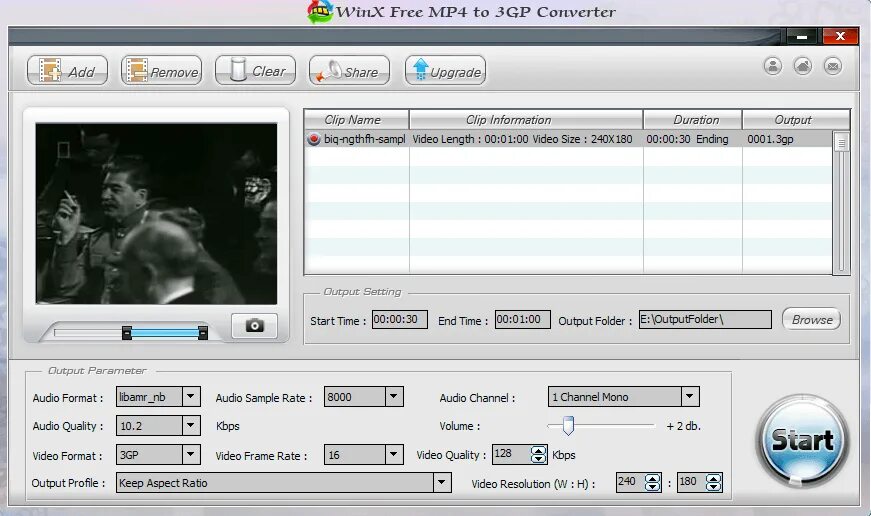The height and width of the screenshot is (516, 871).
Task: Open the Audio Sample Rate dropdown
Action: pyautogui.click(x=393, y=397)
